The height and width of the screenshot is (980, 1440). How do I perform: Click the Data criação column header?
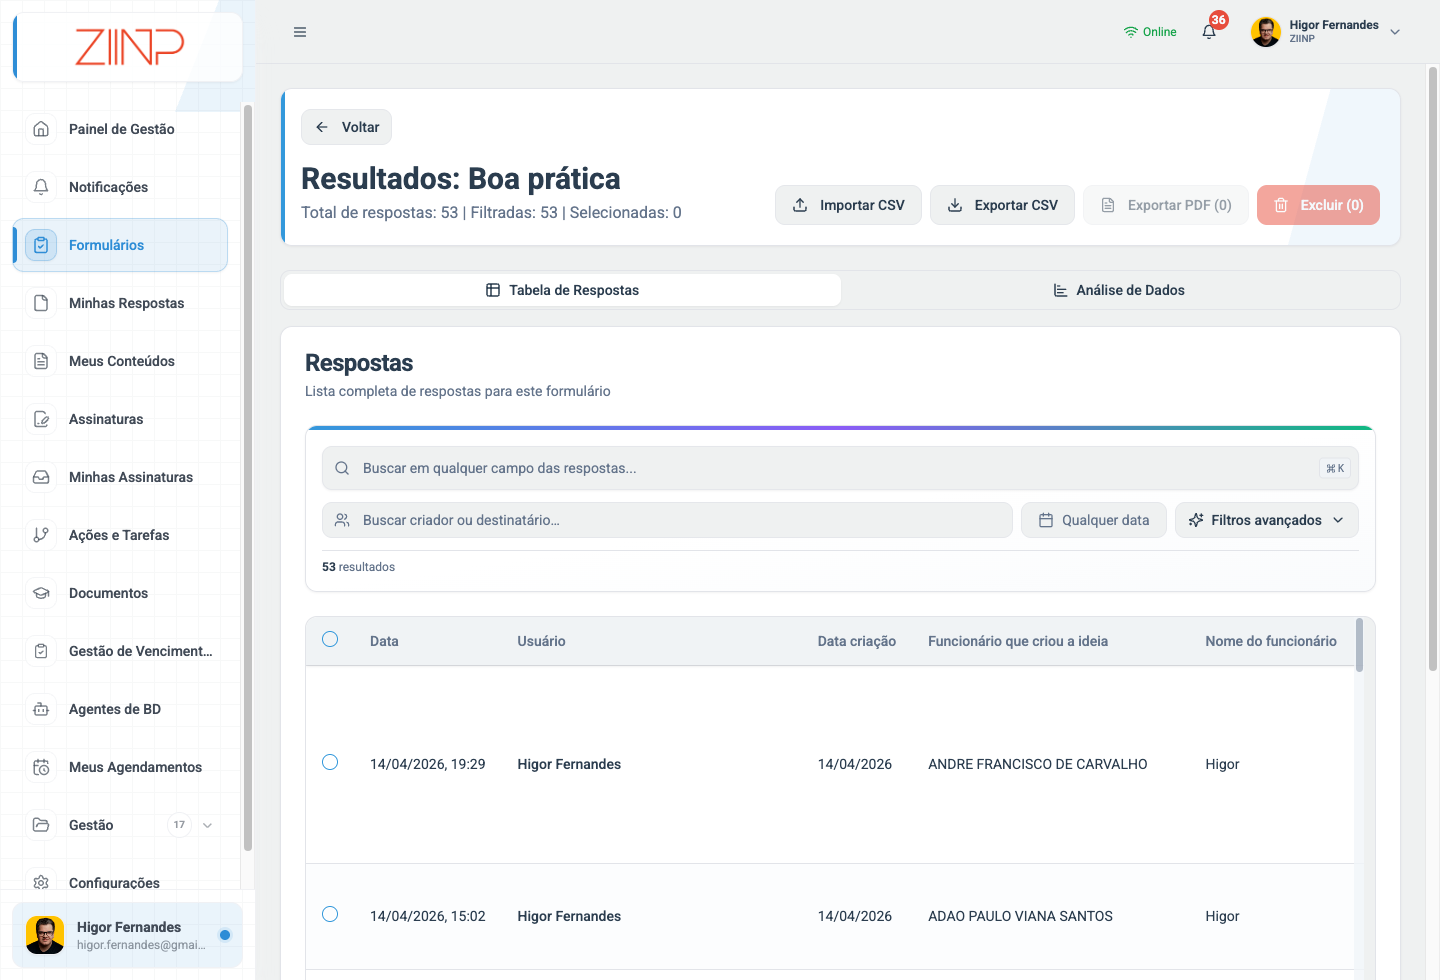857,641
